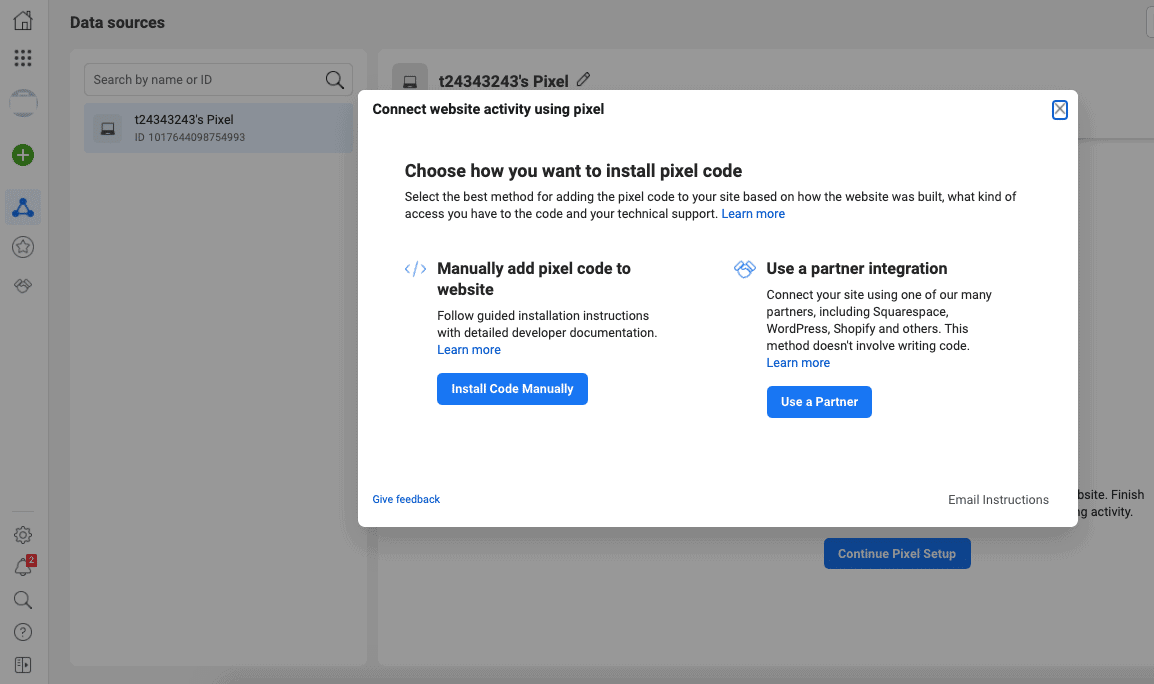Click the account profile avatar
The image size is (1154, 684).
pyautogui.click(x=23, y=102)
